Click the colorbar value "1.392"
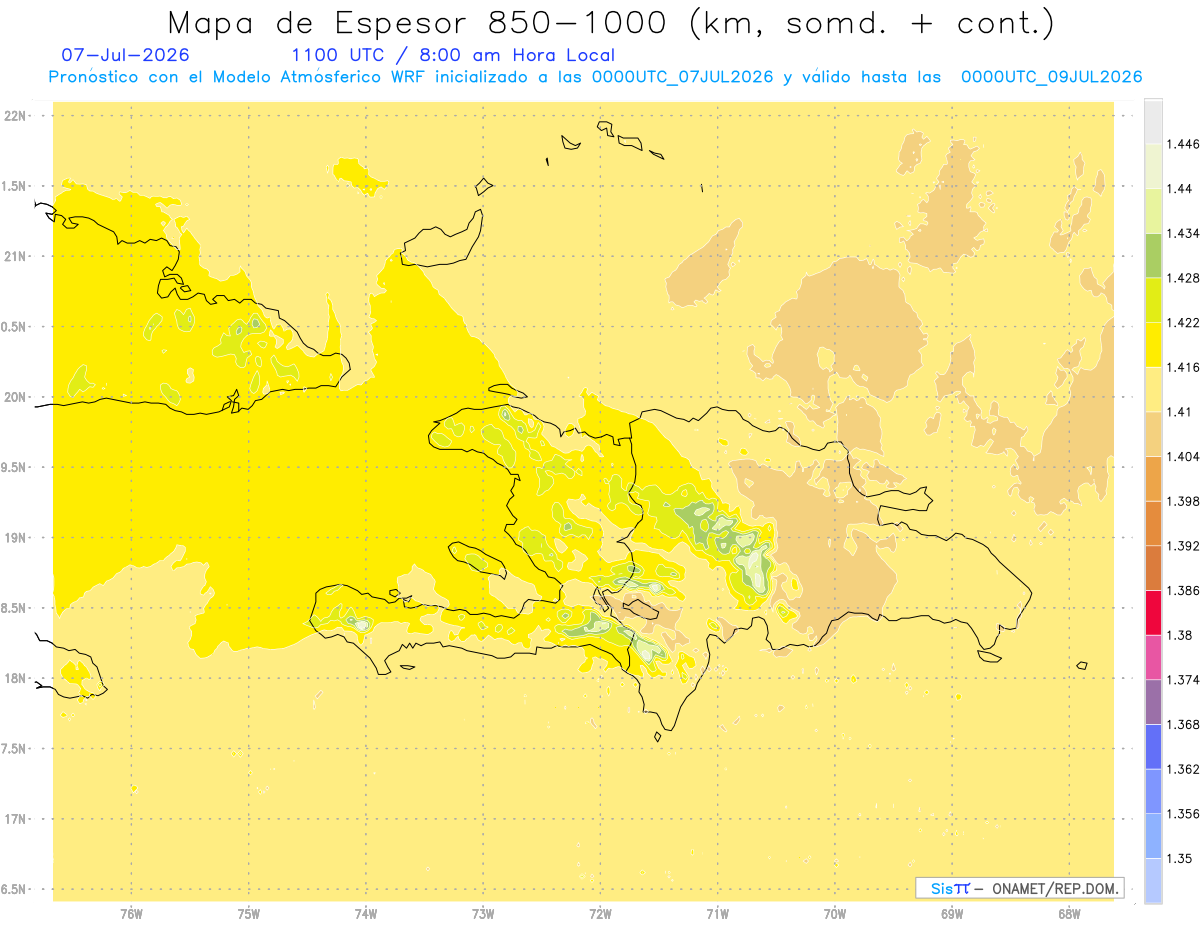The height and width of the screenshot is (927, 1200). click(1183, 546)
